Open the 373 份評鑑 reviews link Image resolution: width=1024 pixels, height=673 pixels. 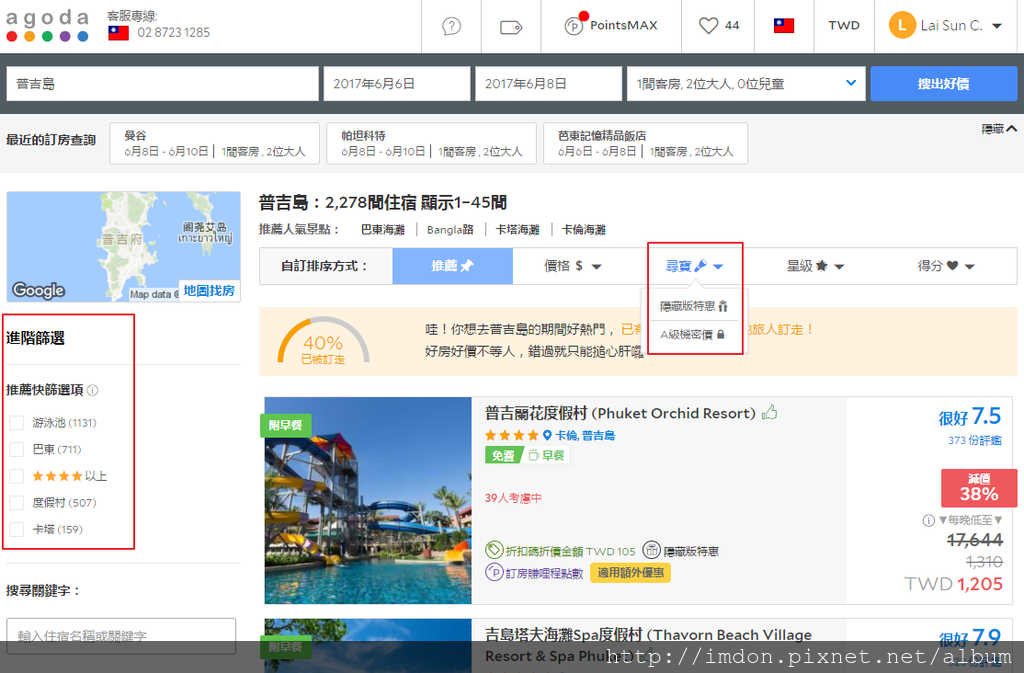pos(974,441)
